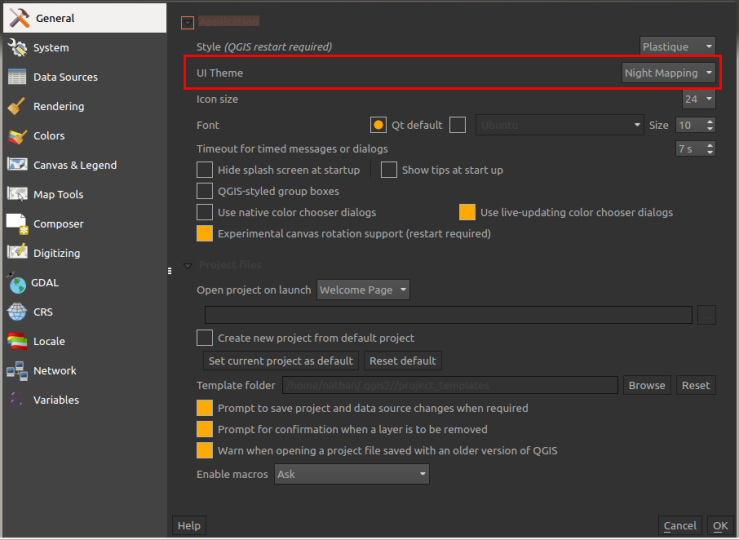Image resolution: width=739 pixels, height=540 pixels.
Task: Click the Size spinner for font
Action: (x=696, y=125)
